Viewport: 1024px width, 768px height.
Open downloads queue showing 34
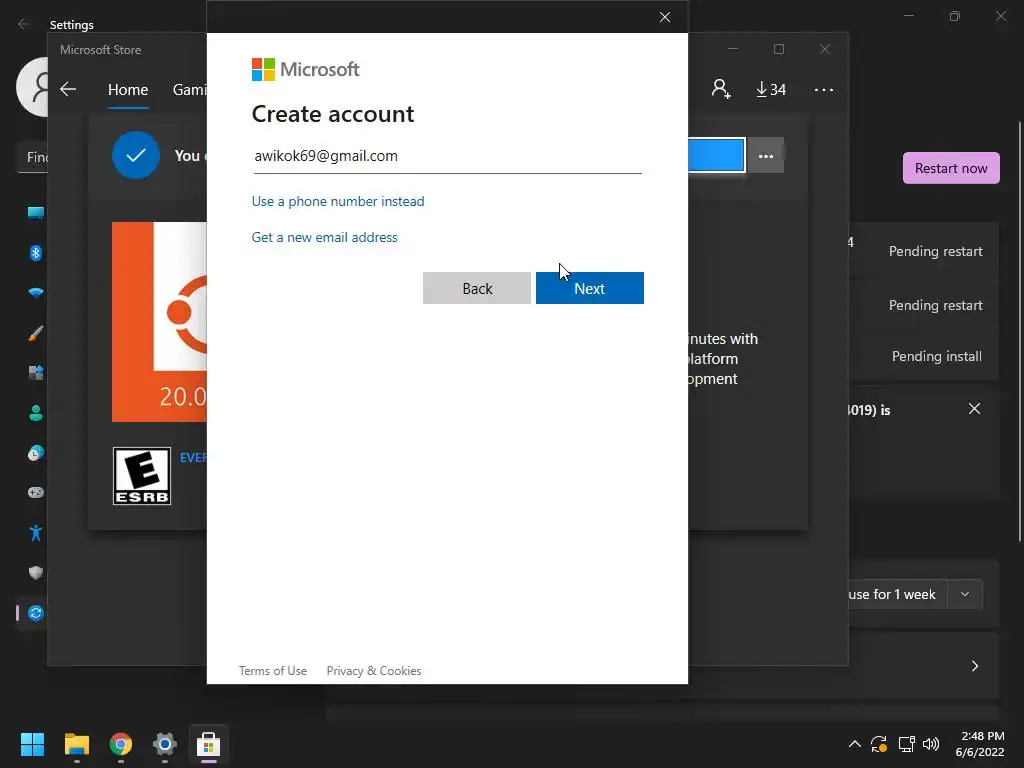click(x=771, y=89)
